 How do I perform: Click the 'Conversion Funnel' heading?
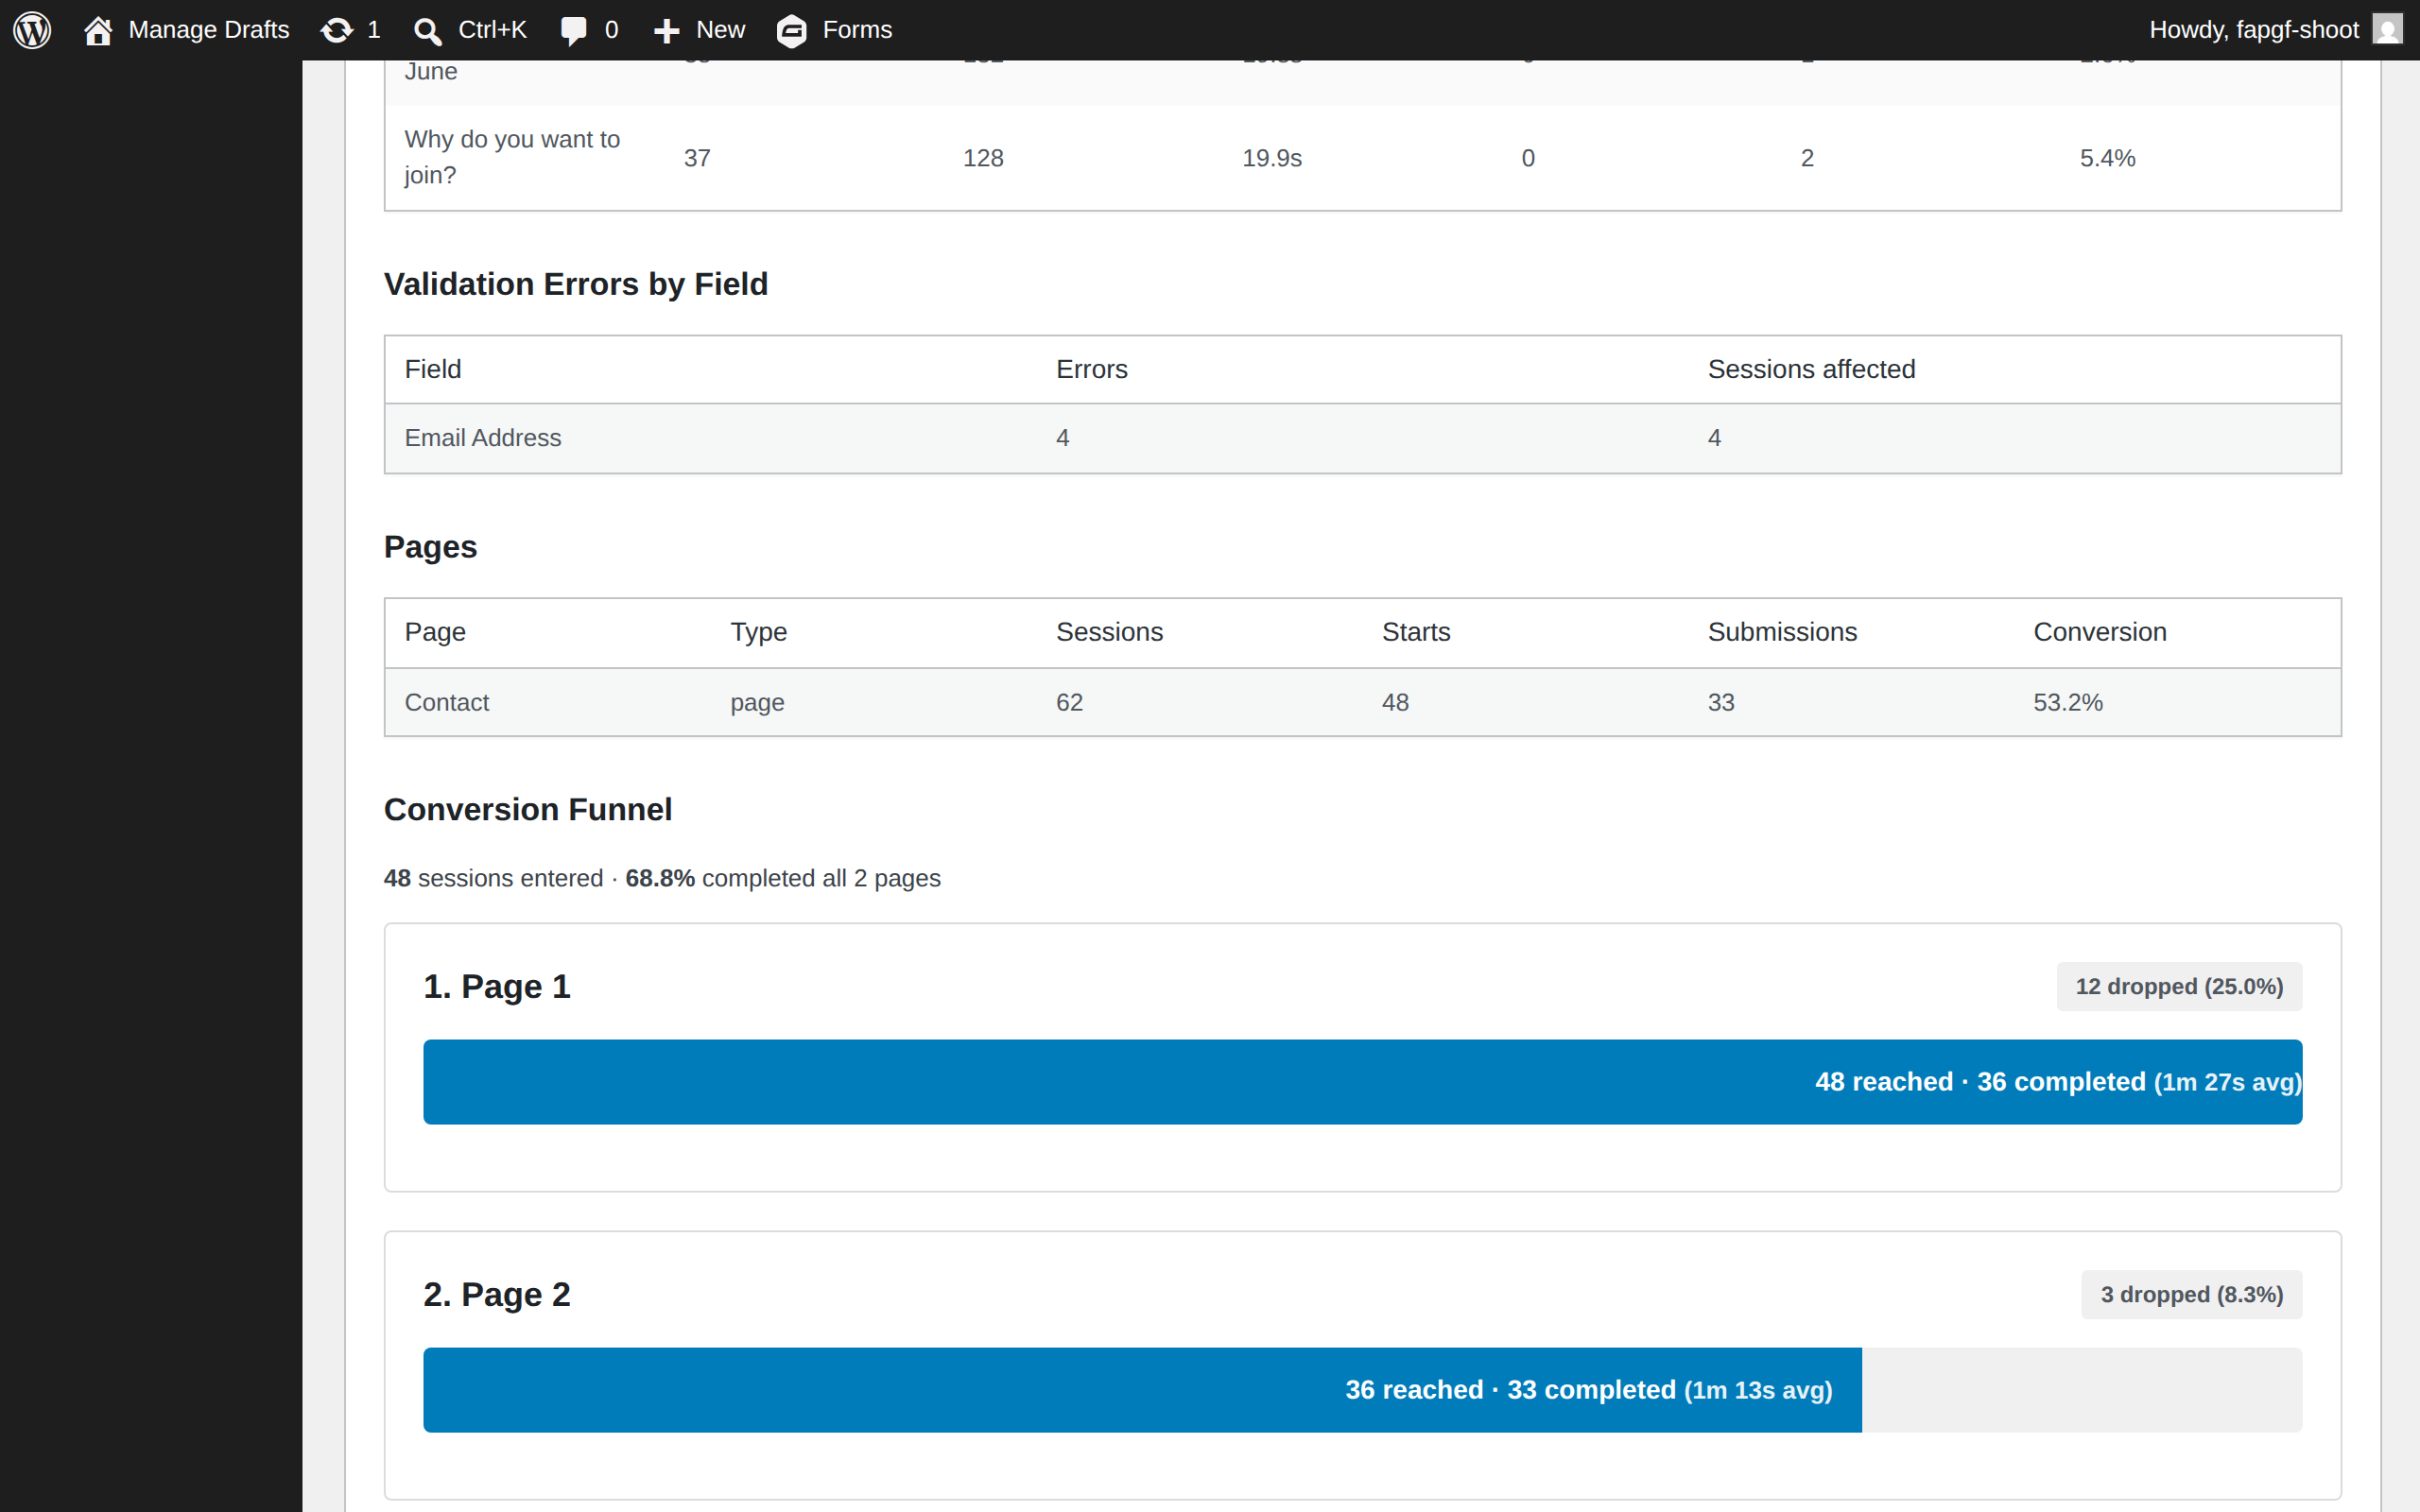pyautogui.click(x=528, y=809)
